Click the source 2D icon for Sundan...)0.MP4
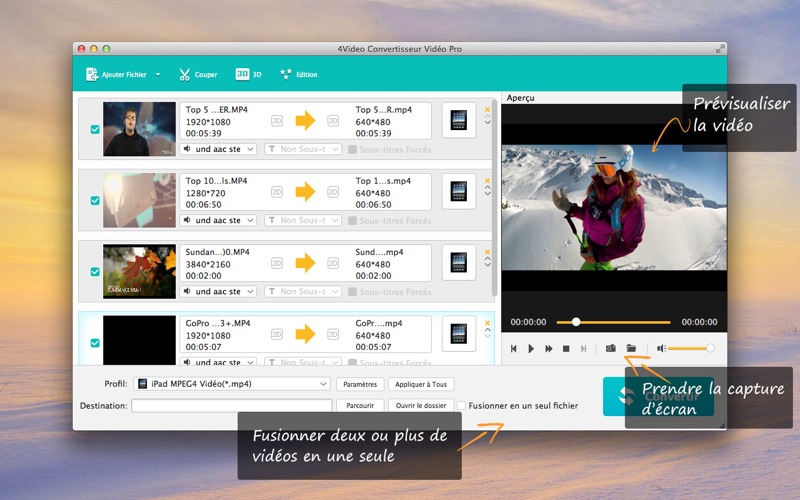The image size is (800, 500). (277, 263)
